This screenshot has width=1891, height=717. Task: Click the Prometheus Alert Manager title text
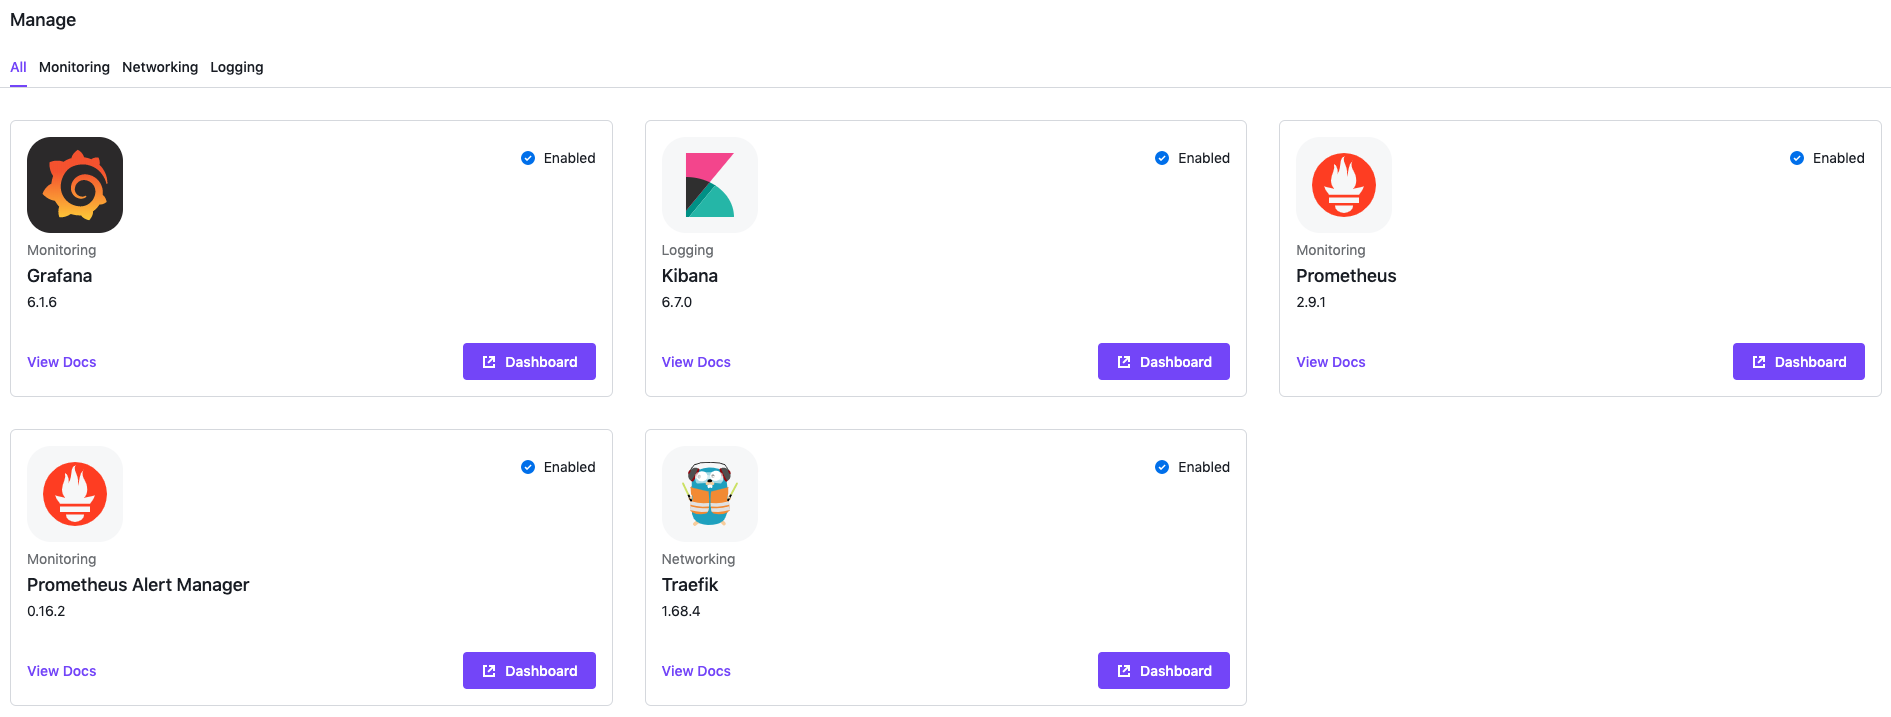pos(138,585)
